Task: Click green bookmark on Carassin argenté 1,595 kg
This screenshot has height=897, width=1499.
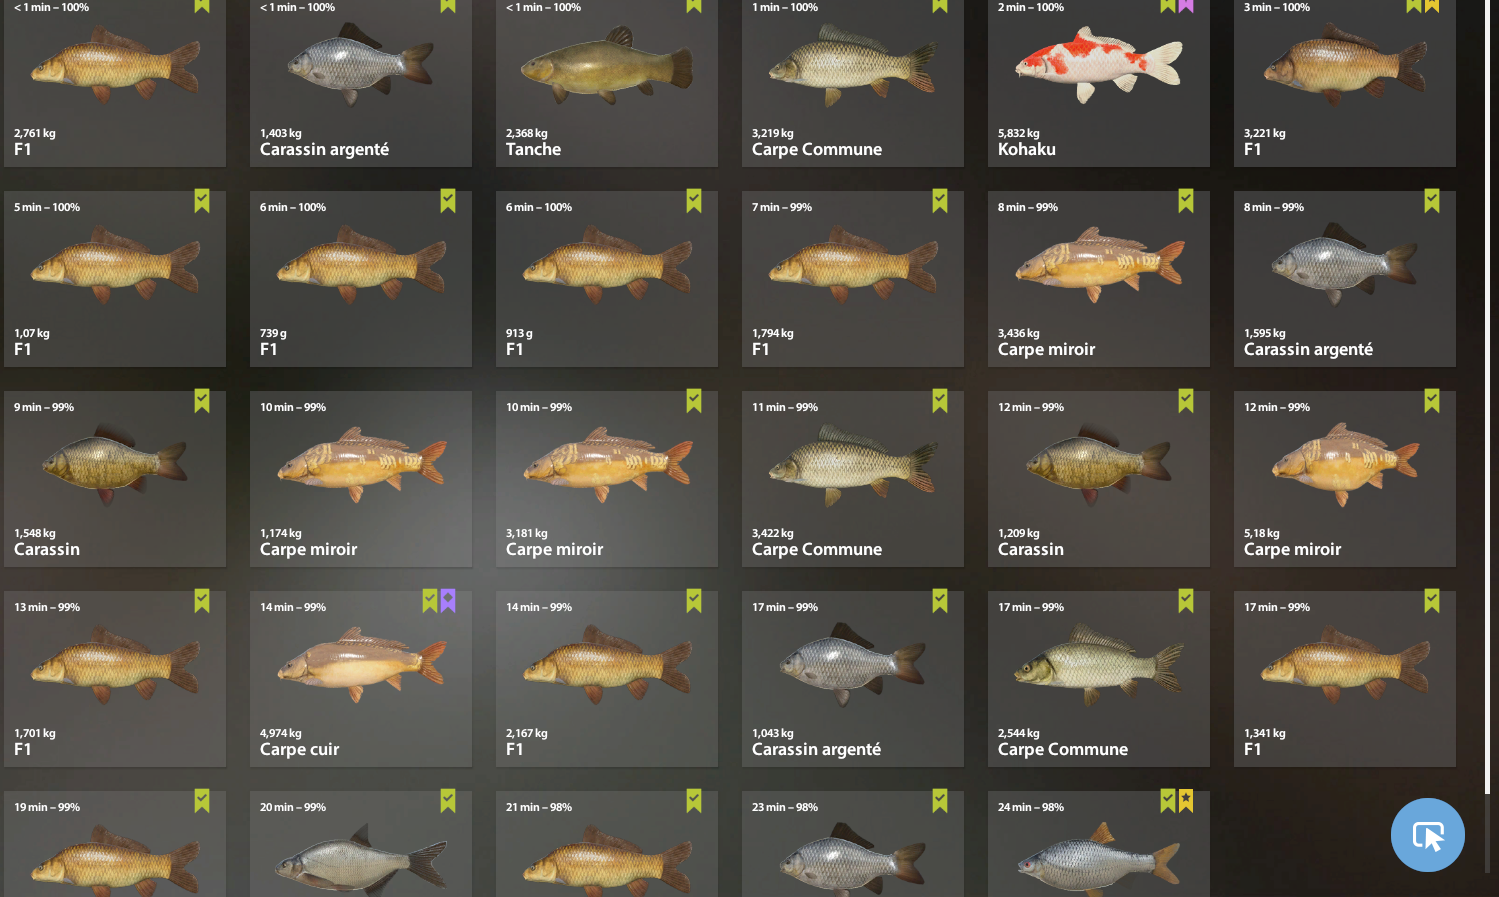Action: [x=1432, y=201]
